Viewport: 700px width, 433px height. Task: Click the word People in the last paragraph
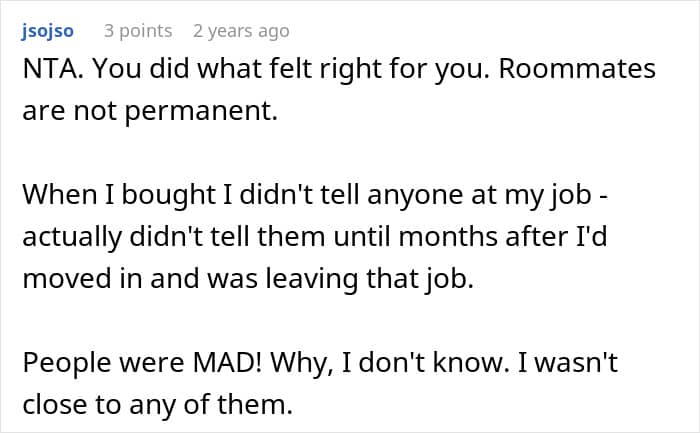click(x=67, y=362)
